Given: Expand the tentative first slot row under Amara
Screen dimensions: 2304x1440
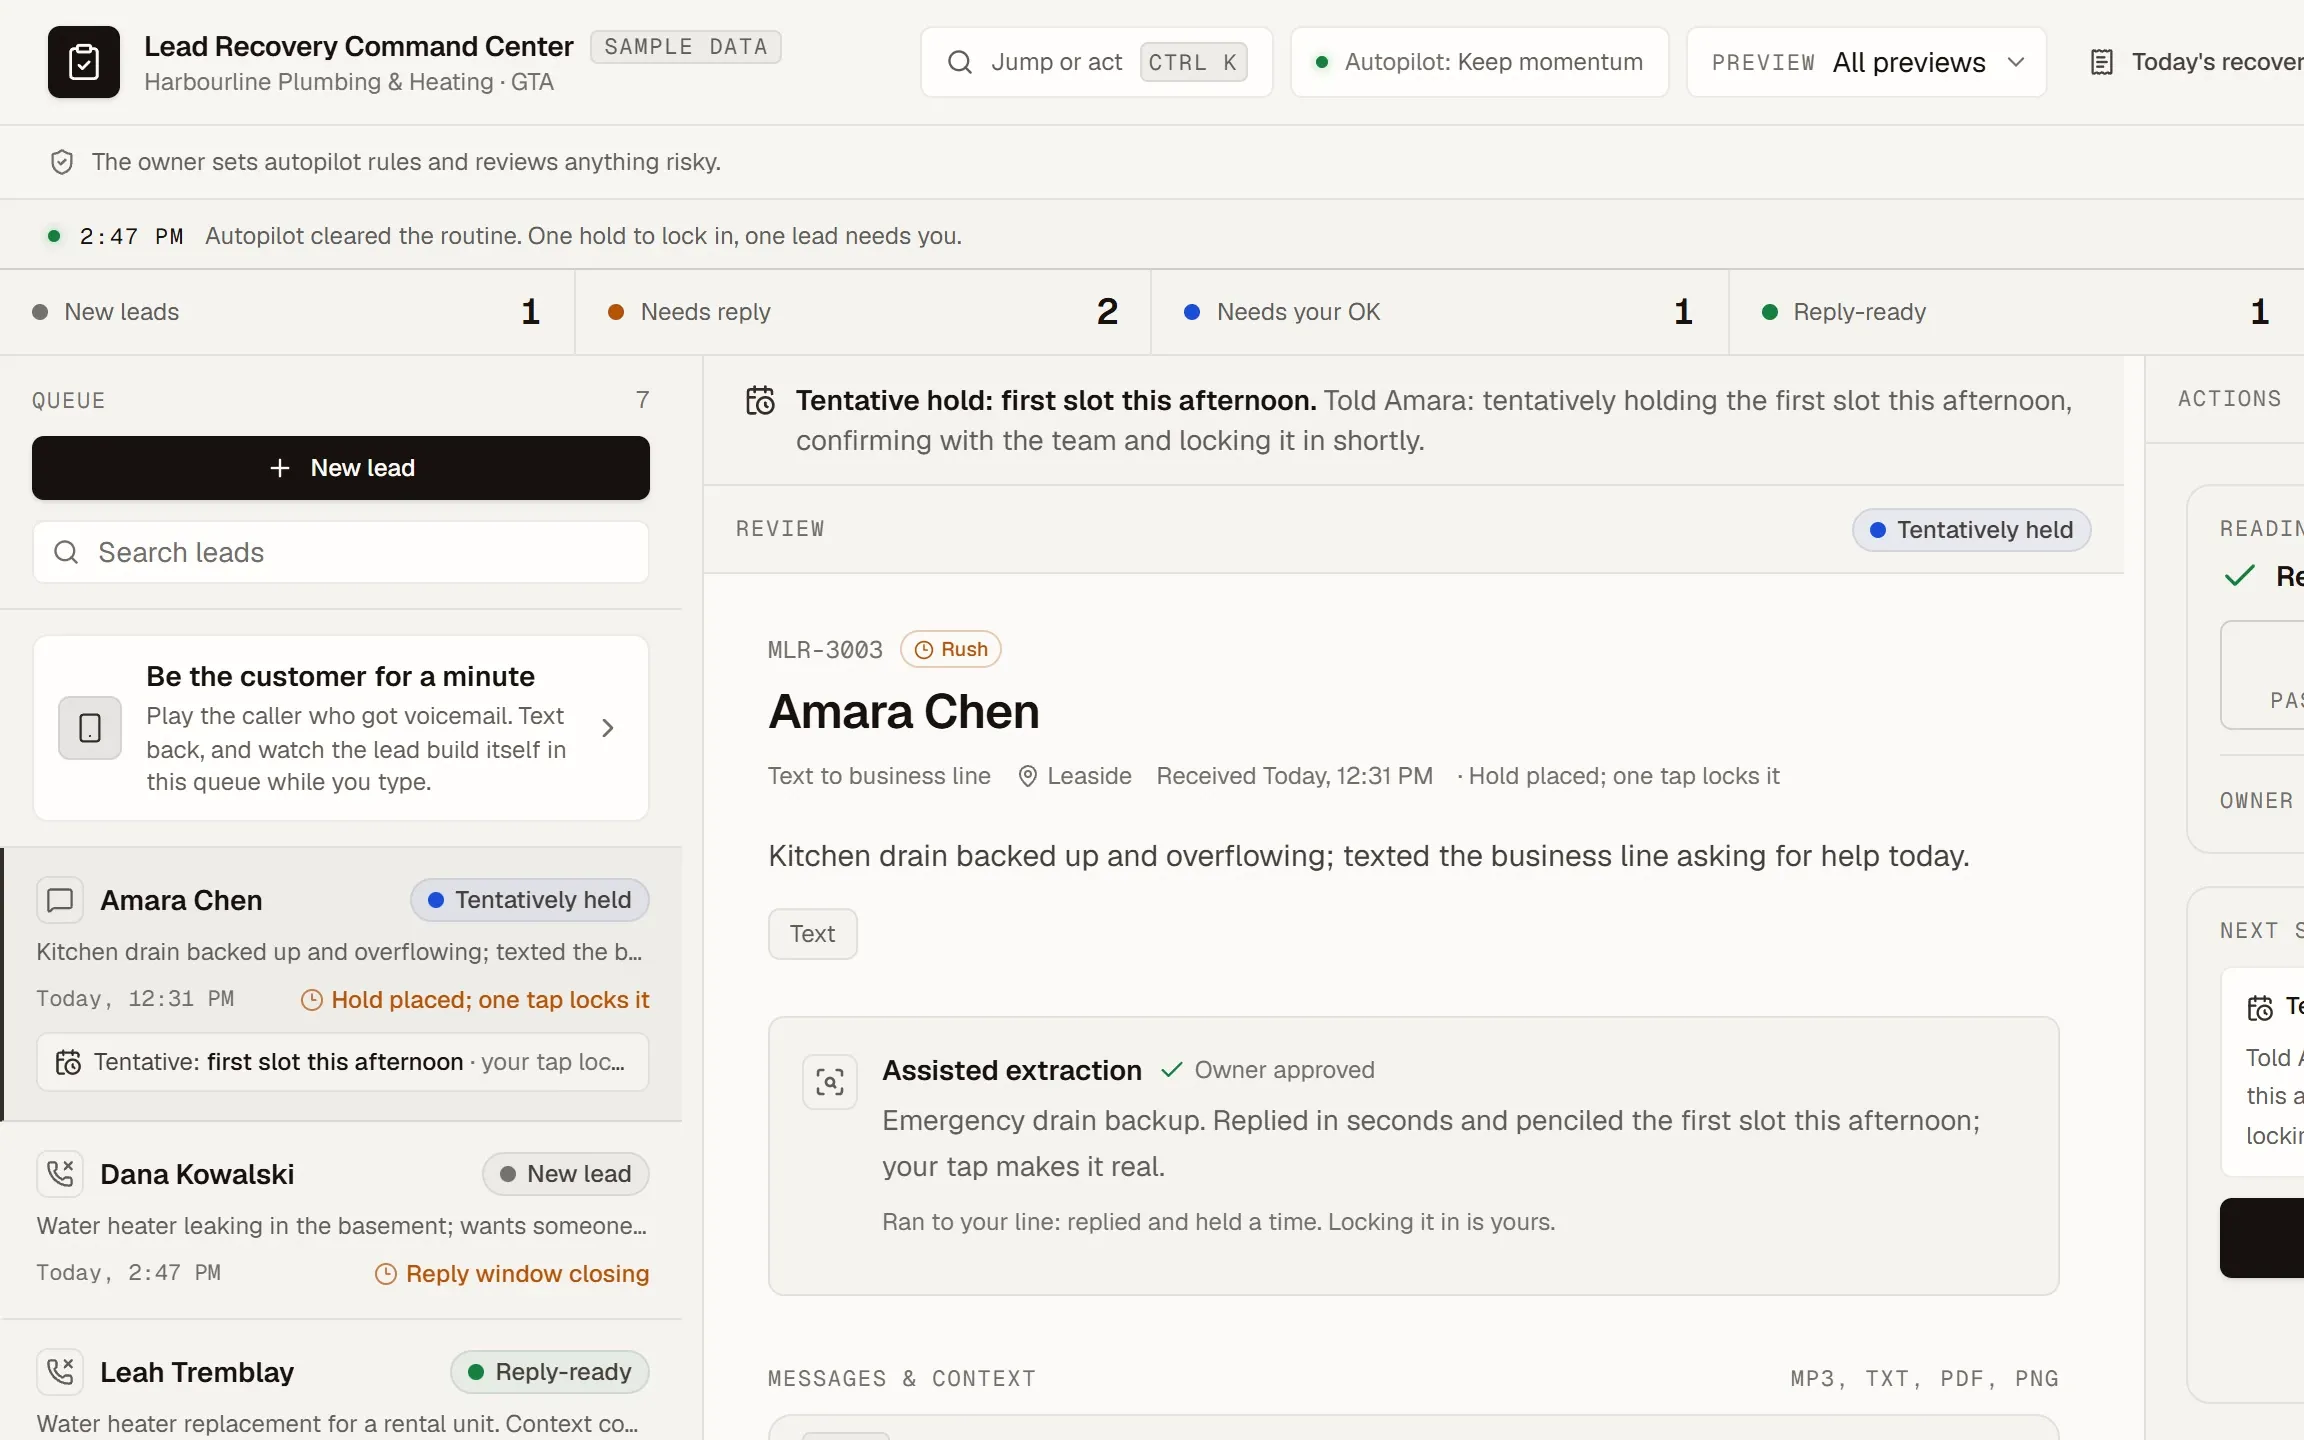Looking at the screenshot, I should [x=342, y=1062].
